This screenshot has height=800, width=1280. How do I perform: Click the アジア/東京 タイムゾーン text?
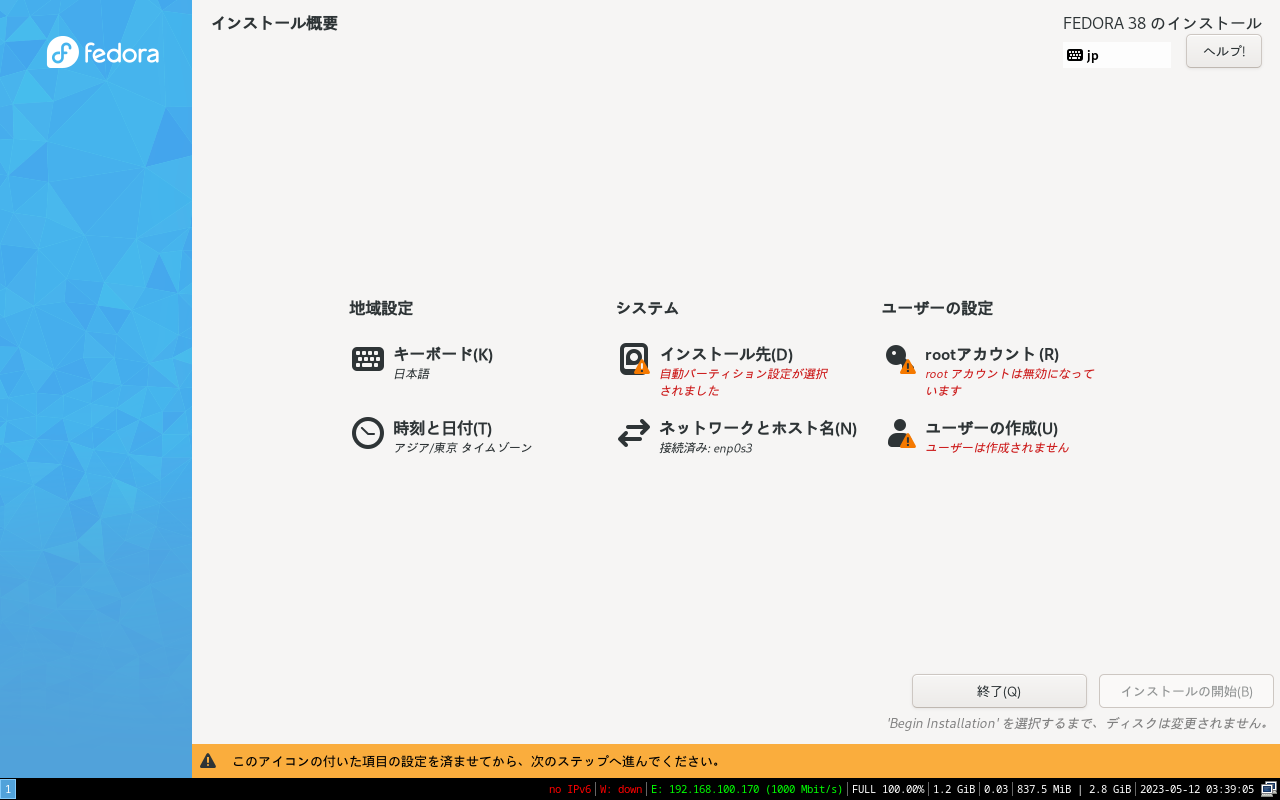(x=462, y=448)
